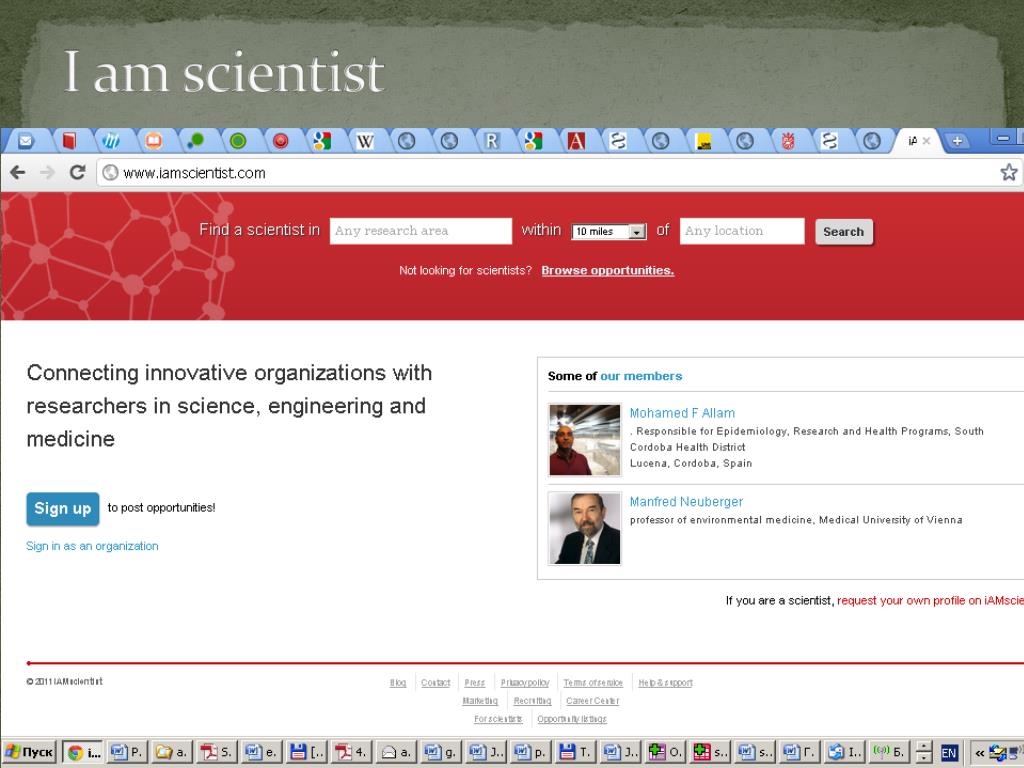The height and width of the screenshot is (768, 1024).
Task: Open the Career Center footer link
Action: point(592,701)
